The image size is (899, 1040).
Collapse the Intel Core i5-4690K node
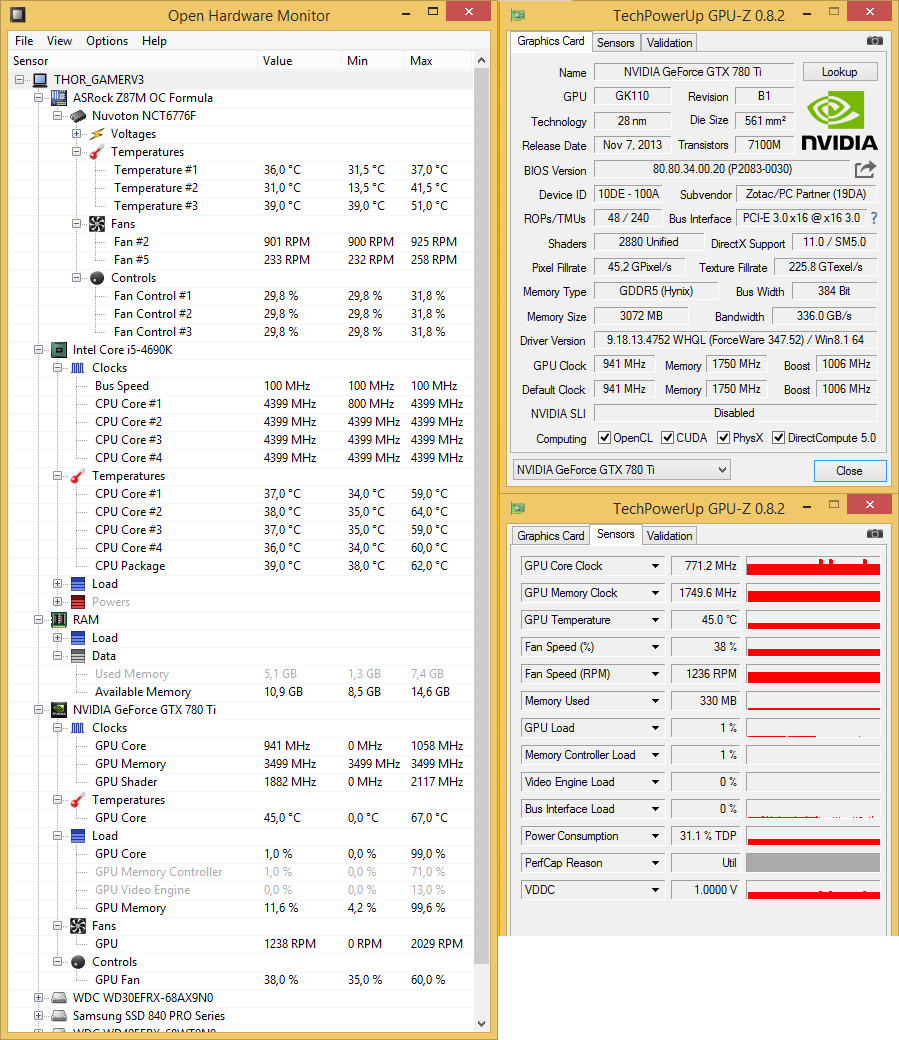coord(38,350)
